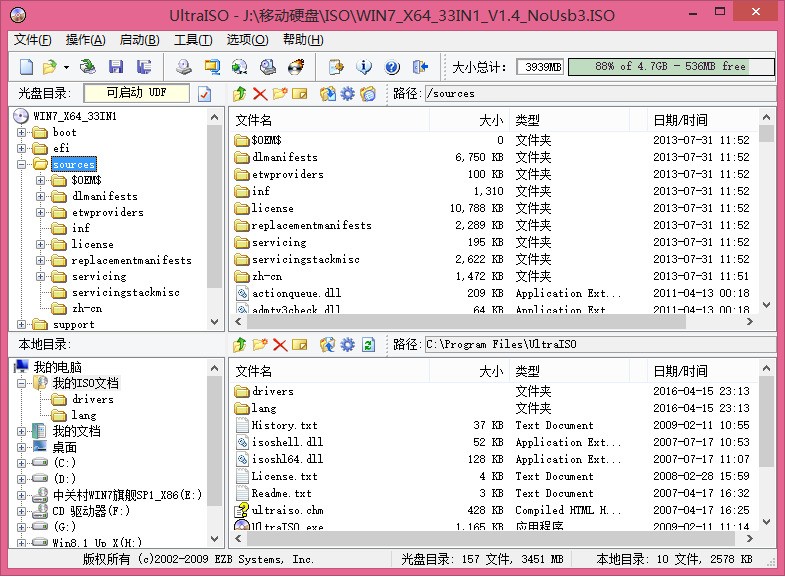Open the Help question mark icon

[392, 67]
